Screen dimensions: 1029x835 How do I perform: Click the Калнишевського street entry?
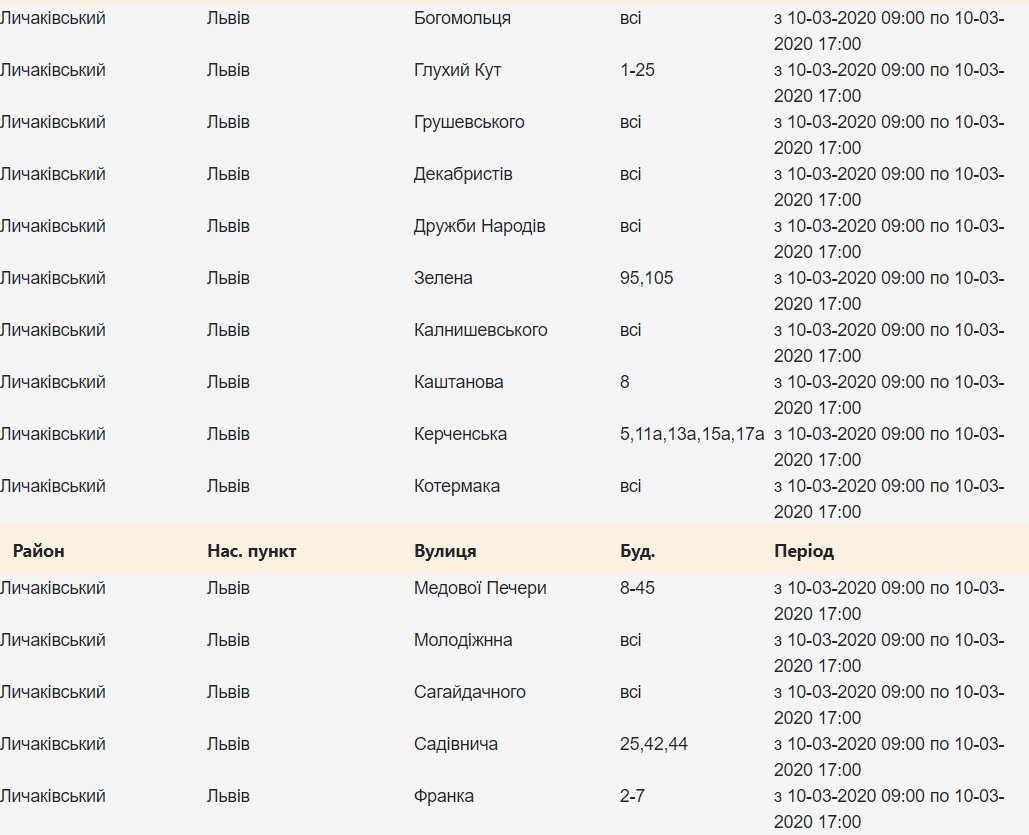pos(481,330)
